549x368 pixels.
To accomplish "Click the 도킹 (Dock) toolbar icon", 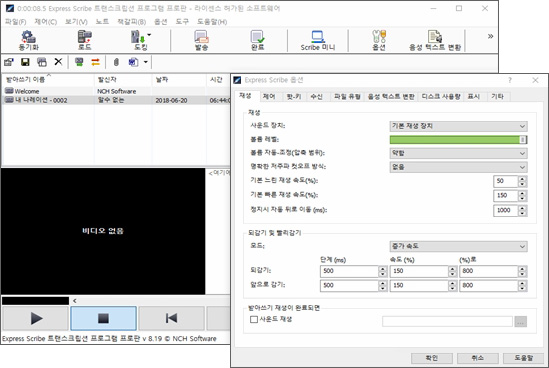I will (x=138, y=36).
